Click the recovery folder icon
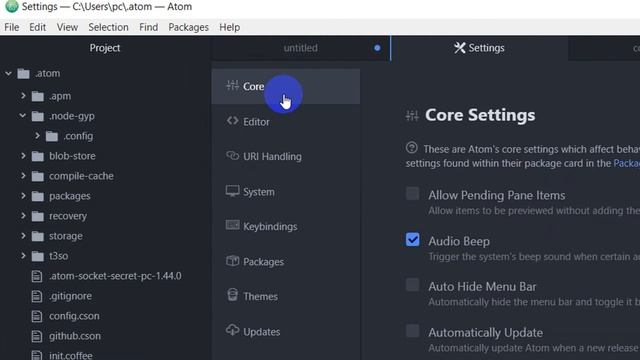Image resolution: width=640 pixels, height=360 pixels. 38,216
